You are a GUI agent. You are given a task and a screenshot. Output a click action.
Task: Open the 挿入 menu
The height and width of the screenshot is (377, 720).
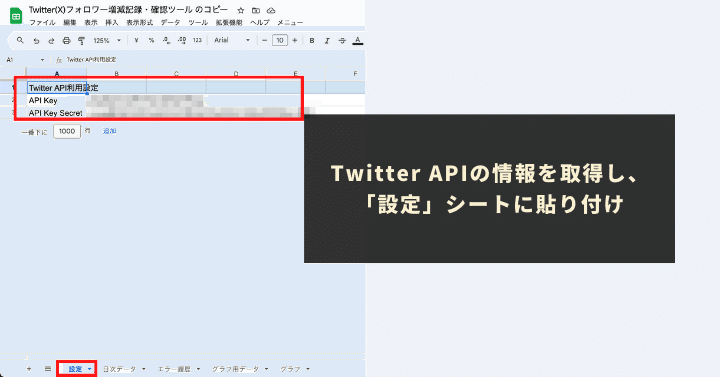pos(112,22)
